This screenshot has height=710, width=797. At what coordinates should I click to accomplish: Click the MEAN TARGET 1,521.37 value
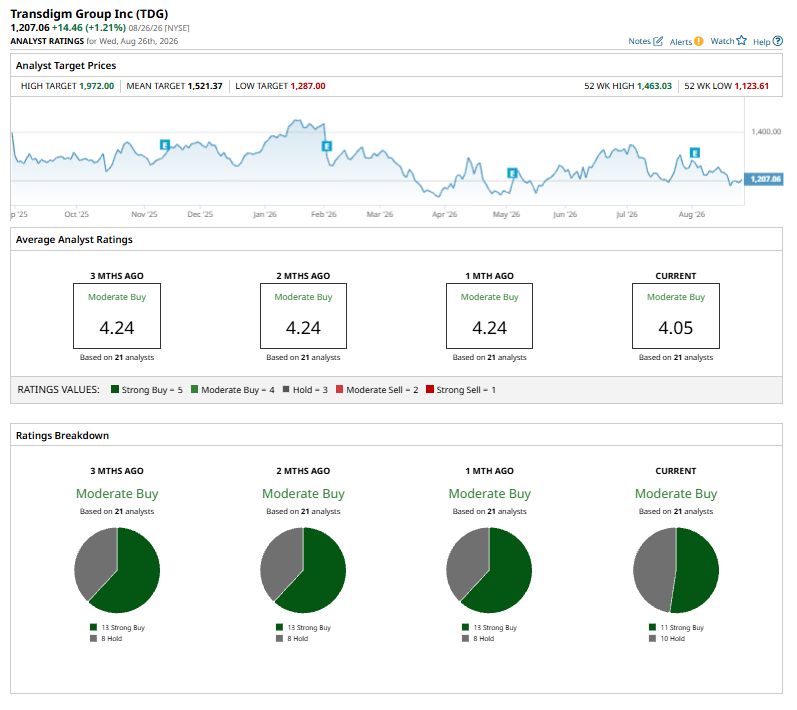[205, 86]
